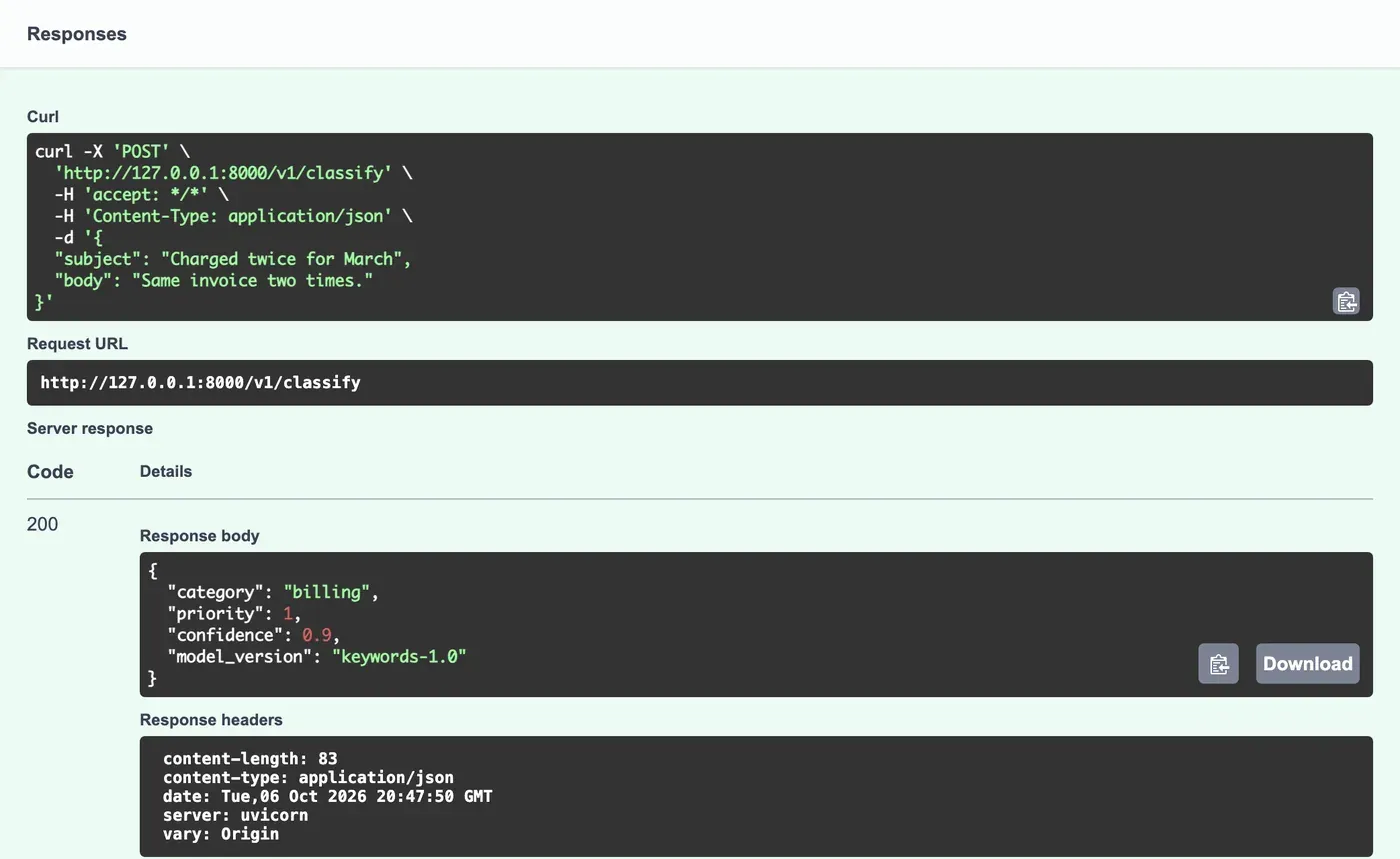
Task: Click the Code column header
Action: (x=50, y=472)
